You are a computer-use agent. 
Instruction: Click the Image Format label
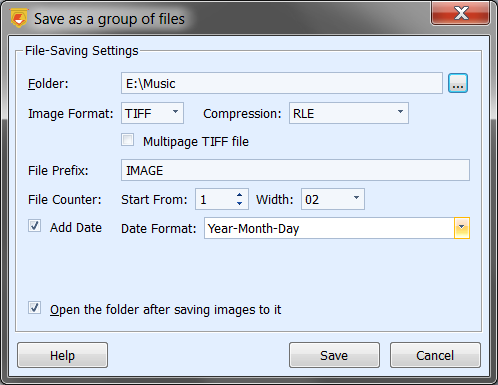pyautogui.click(x=71, y=114)
